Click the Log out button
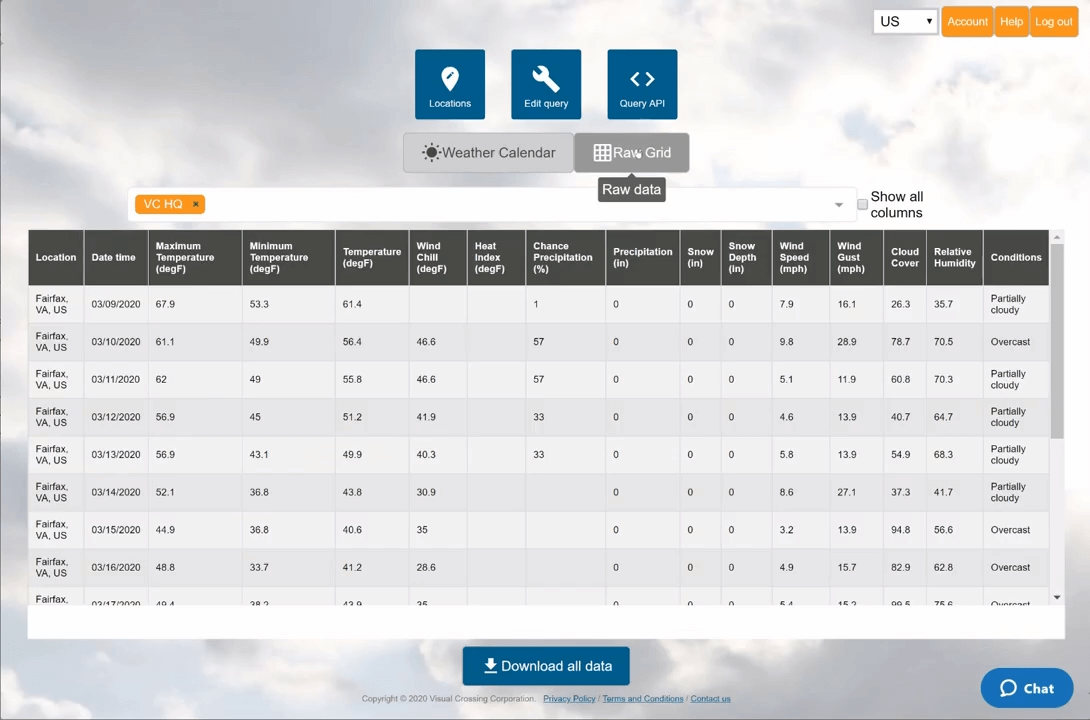Viewport: 1090px width, 720px height. pos(1053,21)
